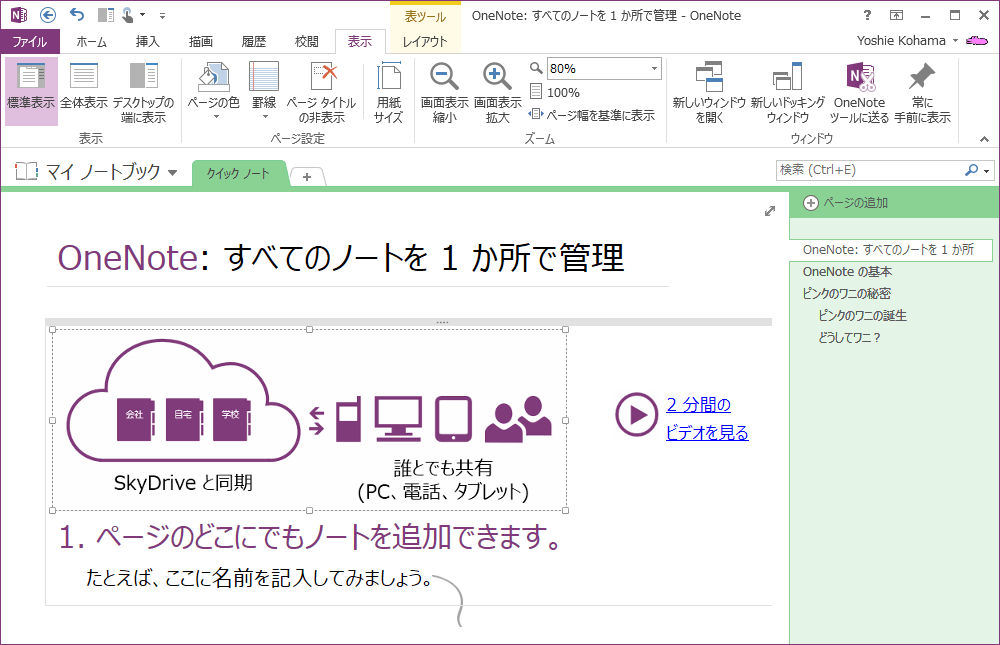Open Customize Quick Access Toolbar arrow
The image size is (1000, 645).
(x=163, y=15)
